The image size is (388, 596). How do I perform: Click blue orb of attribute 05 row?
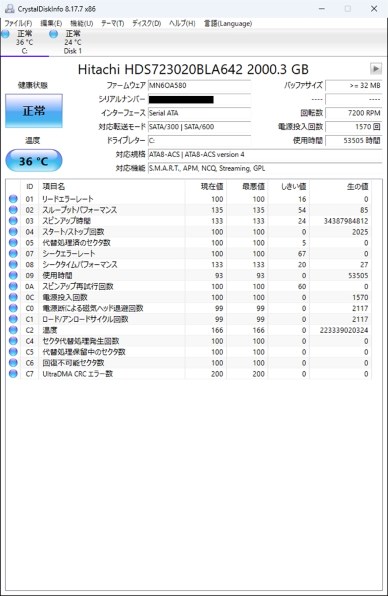[13, 243]
